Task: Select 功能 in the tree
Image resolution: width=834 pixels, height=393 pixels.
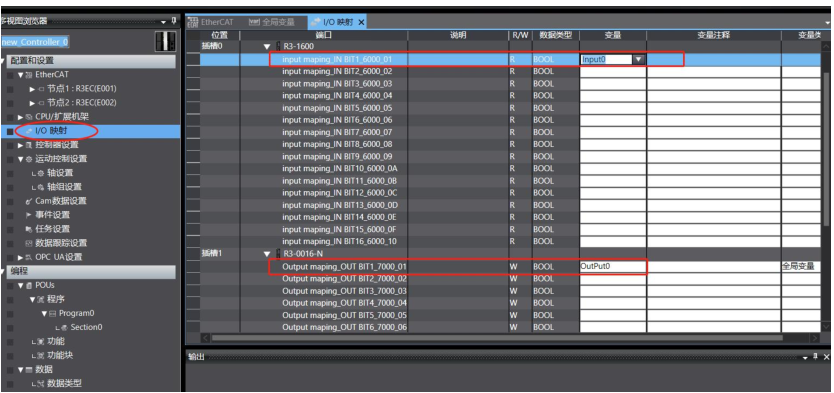Action: point(56,341)
